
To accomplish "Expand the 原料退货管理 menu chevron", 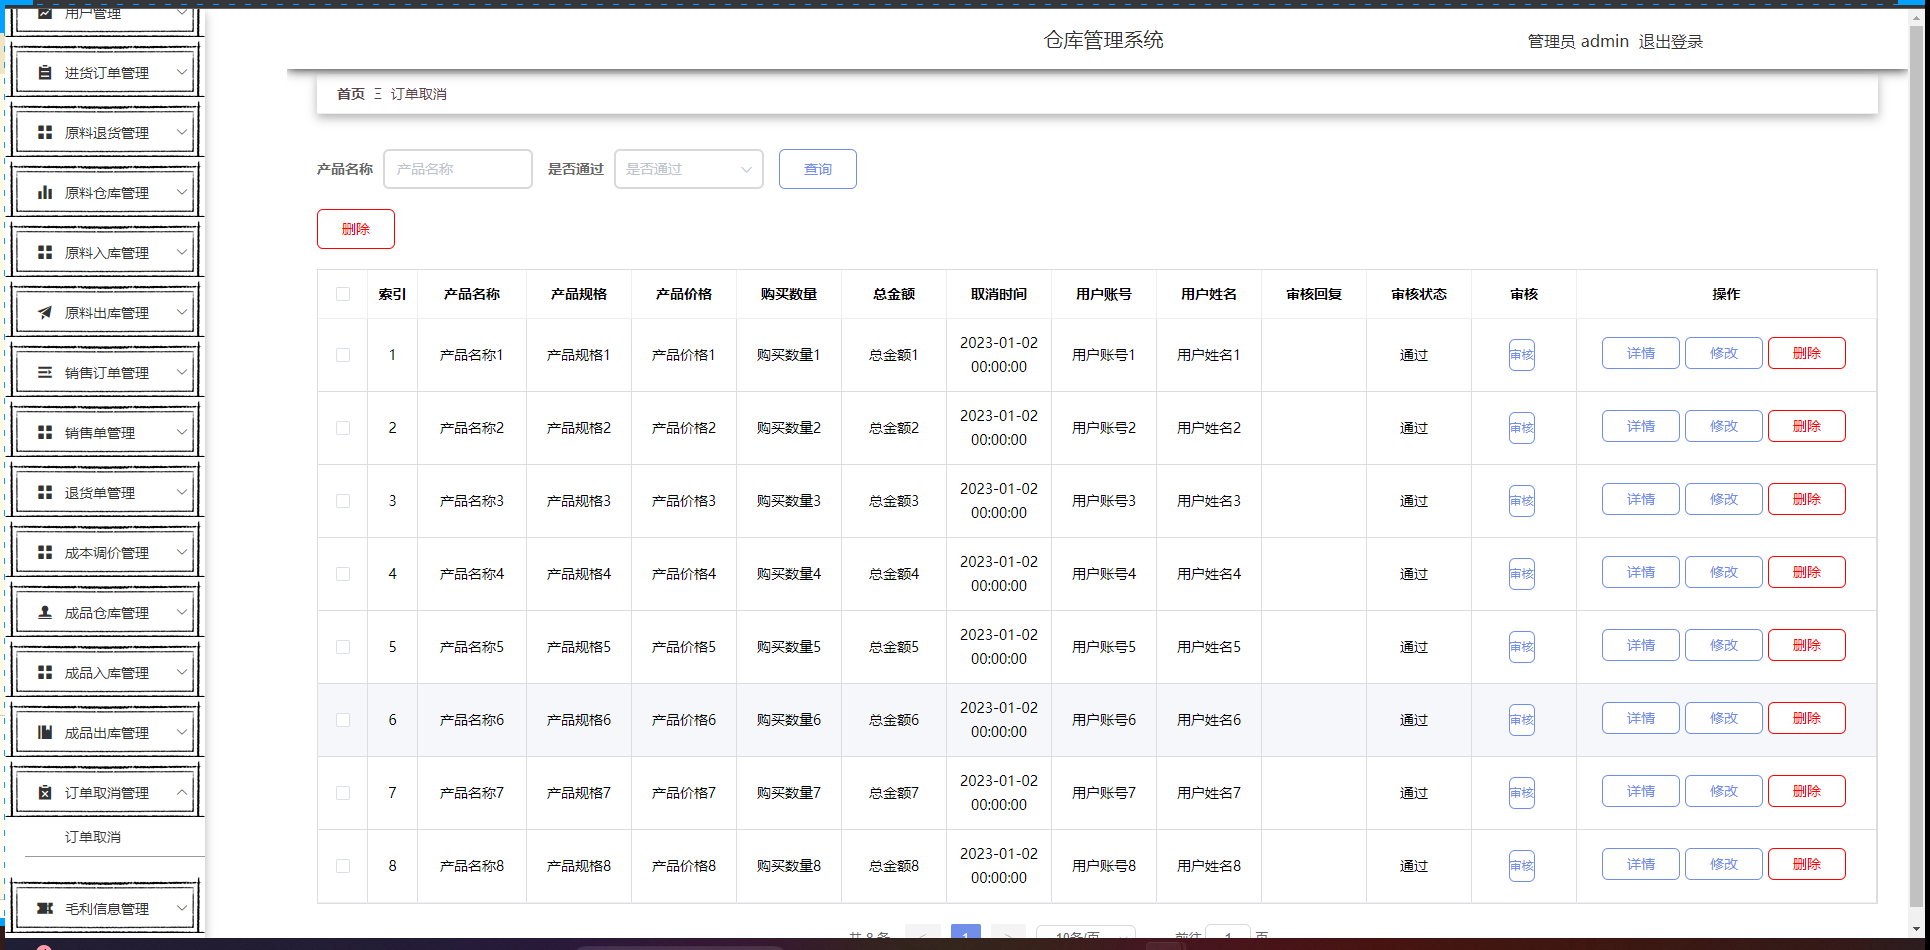I will coord(182,132).
